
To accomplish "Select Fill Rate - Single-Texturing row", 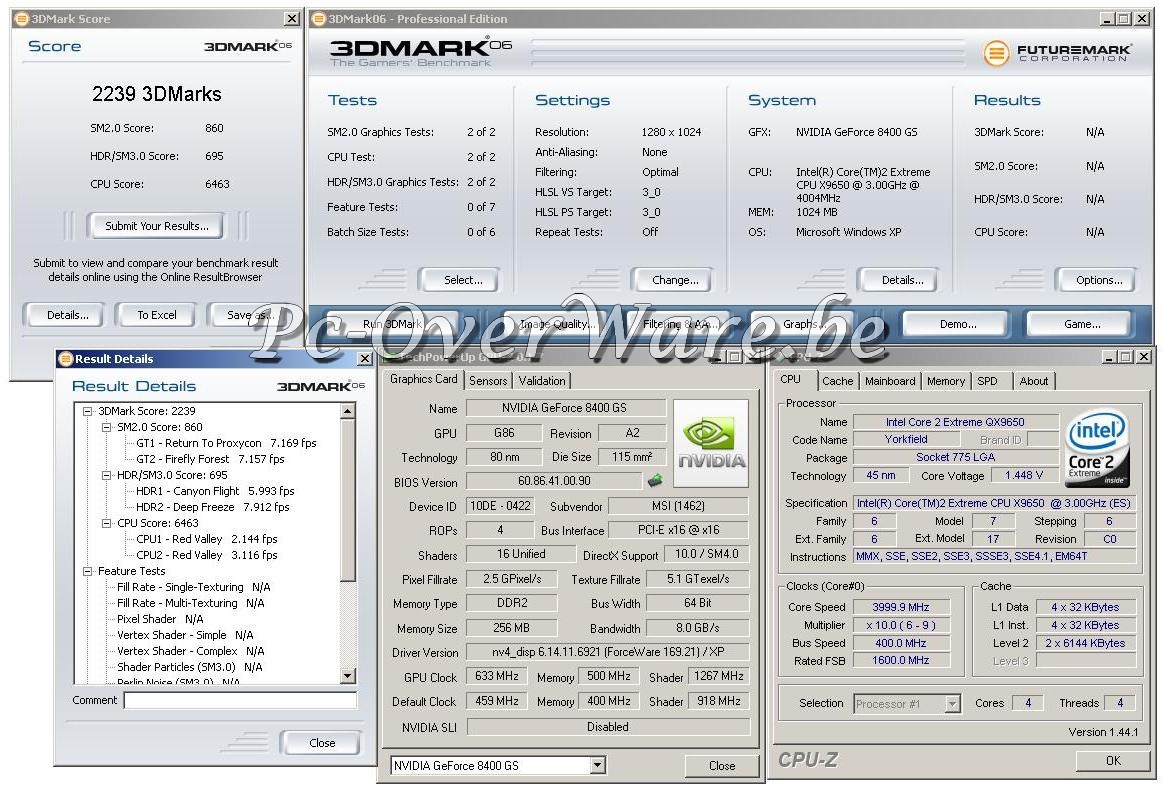I will coord(194,587).
